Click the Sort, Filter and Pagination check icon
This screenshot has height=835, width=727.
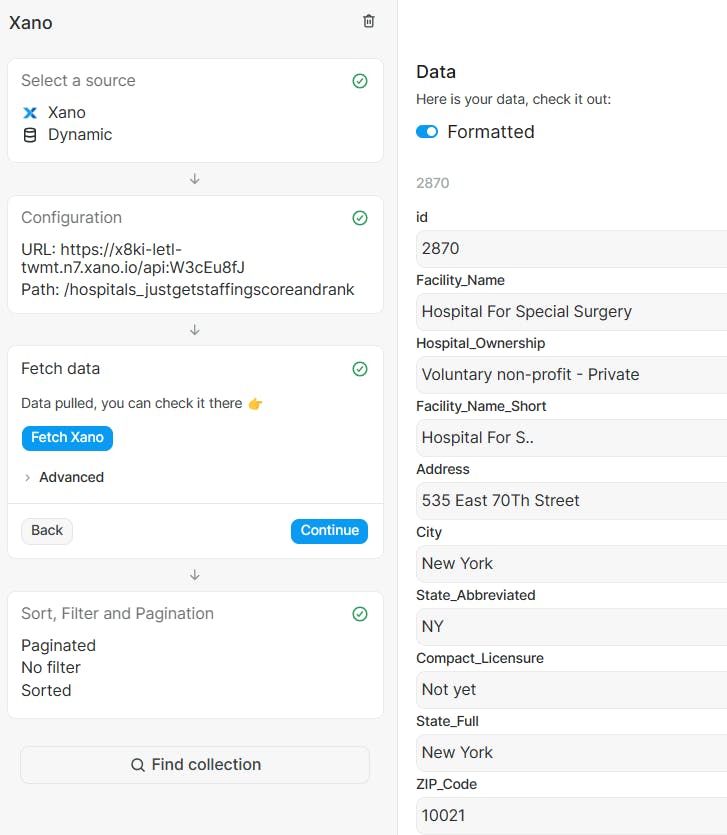pos(360,614)
